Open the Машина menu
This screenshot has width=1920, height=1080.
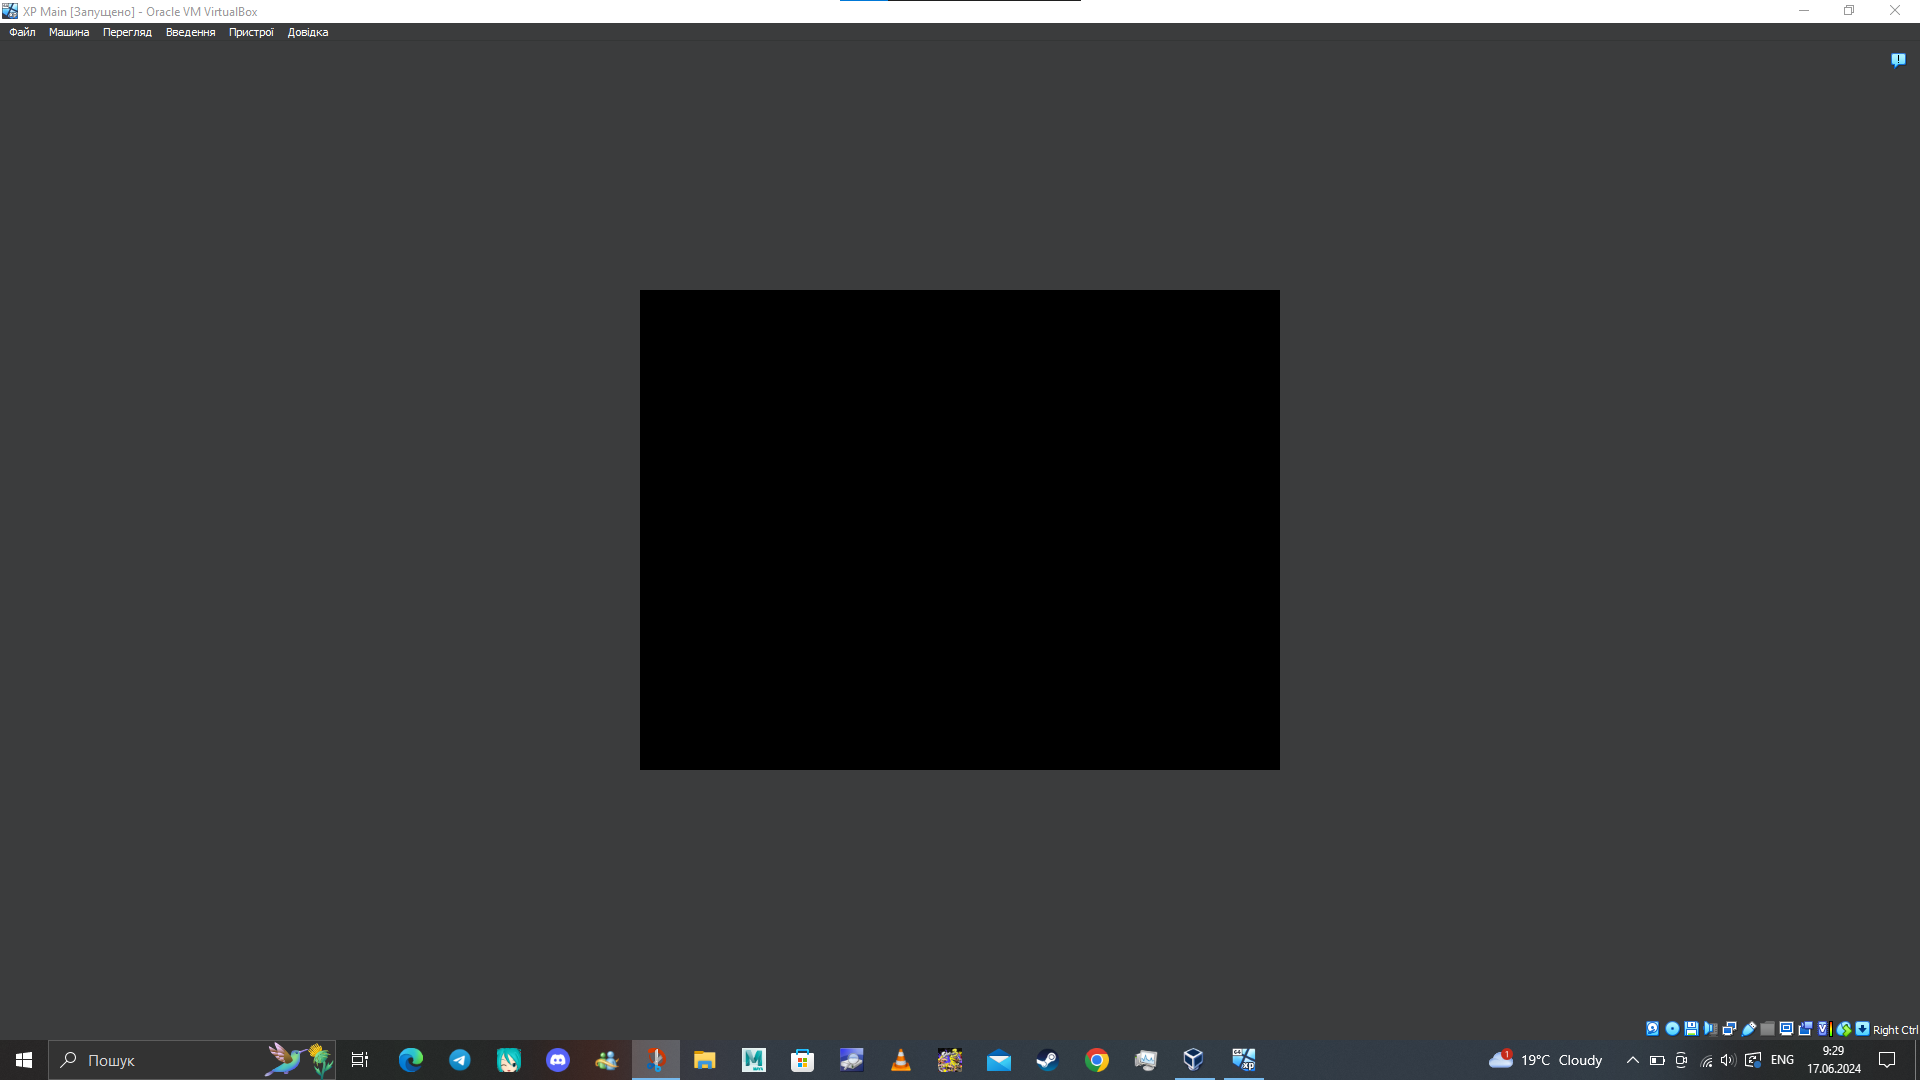point(68,32)
